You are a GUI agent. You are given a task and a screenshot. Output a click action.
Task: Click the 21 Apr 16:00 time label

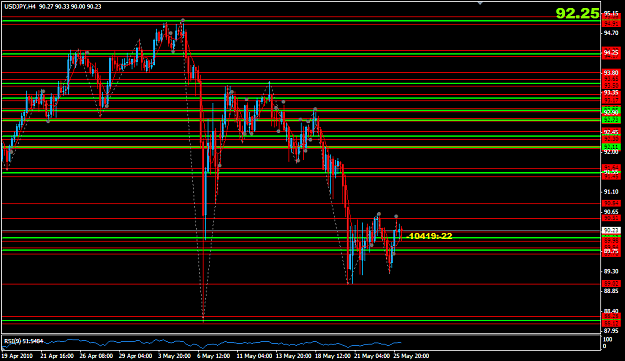(x=57, y=356)
